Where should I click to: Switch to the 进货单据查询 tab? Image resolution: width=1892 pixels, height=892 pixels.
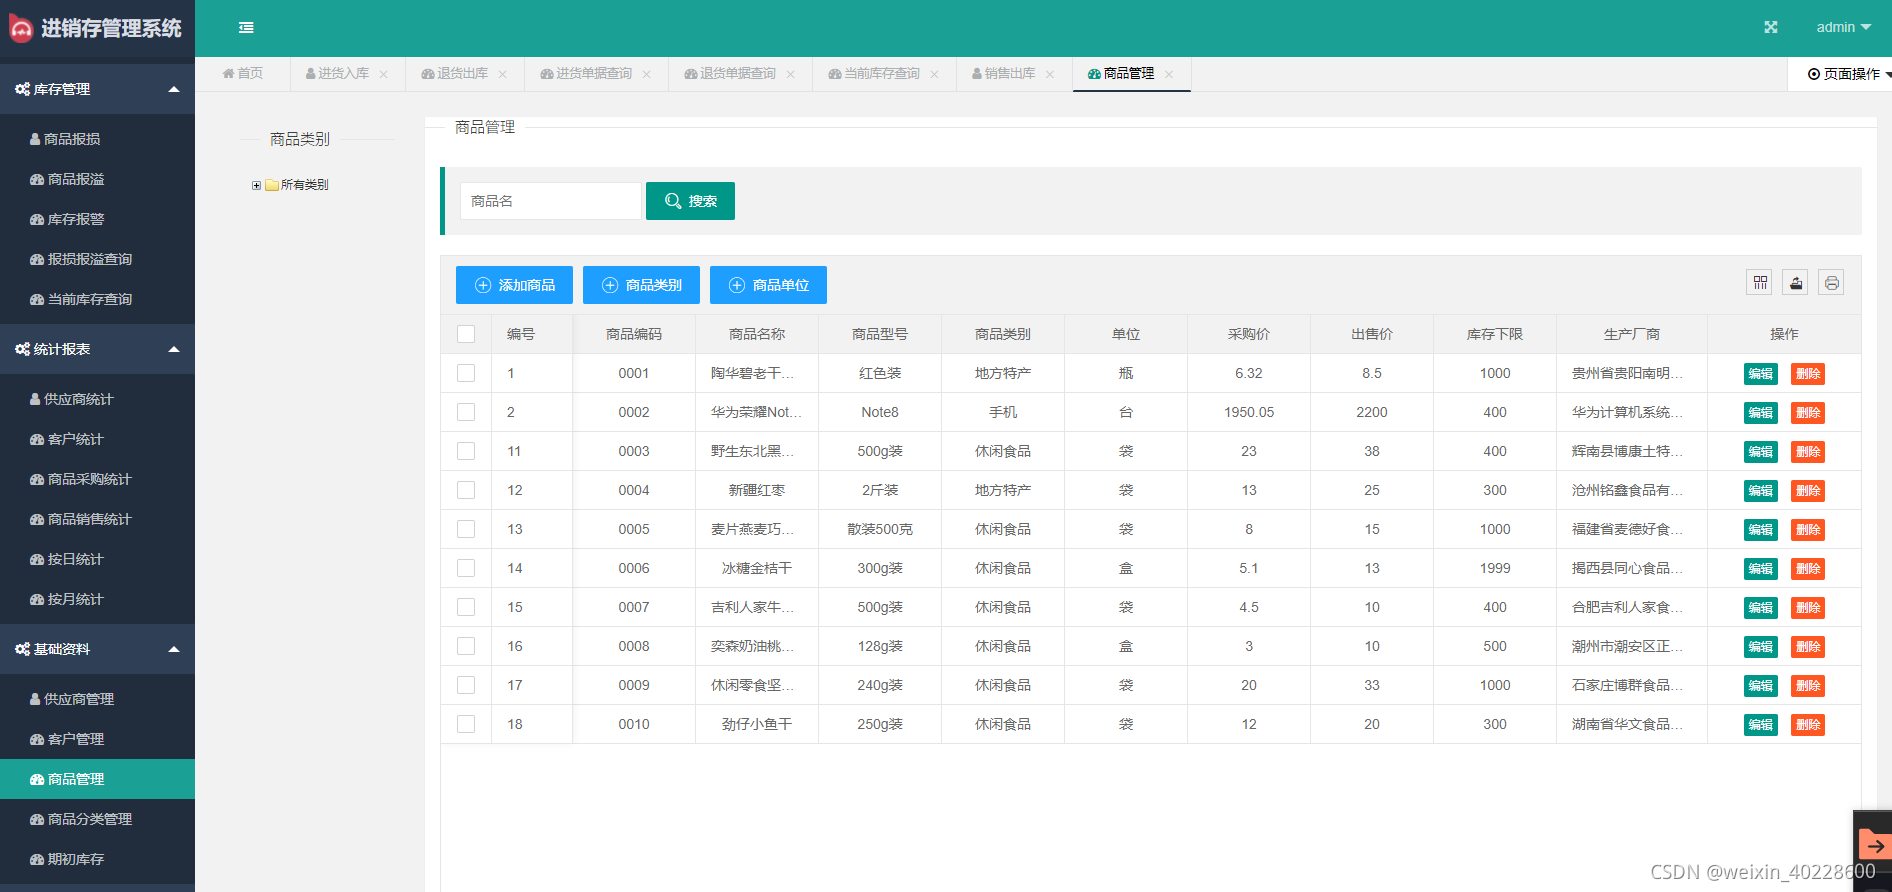click(586, 74)
